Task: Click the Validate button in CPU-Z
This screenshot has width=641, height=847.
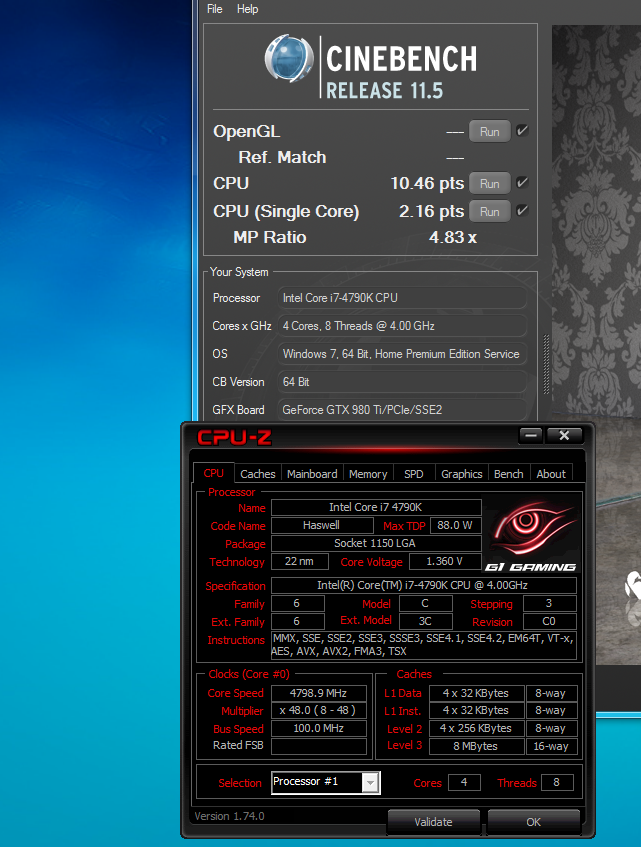Action: click(433, 822)
